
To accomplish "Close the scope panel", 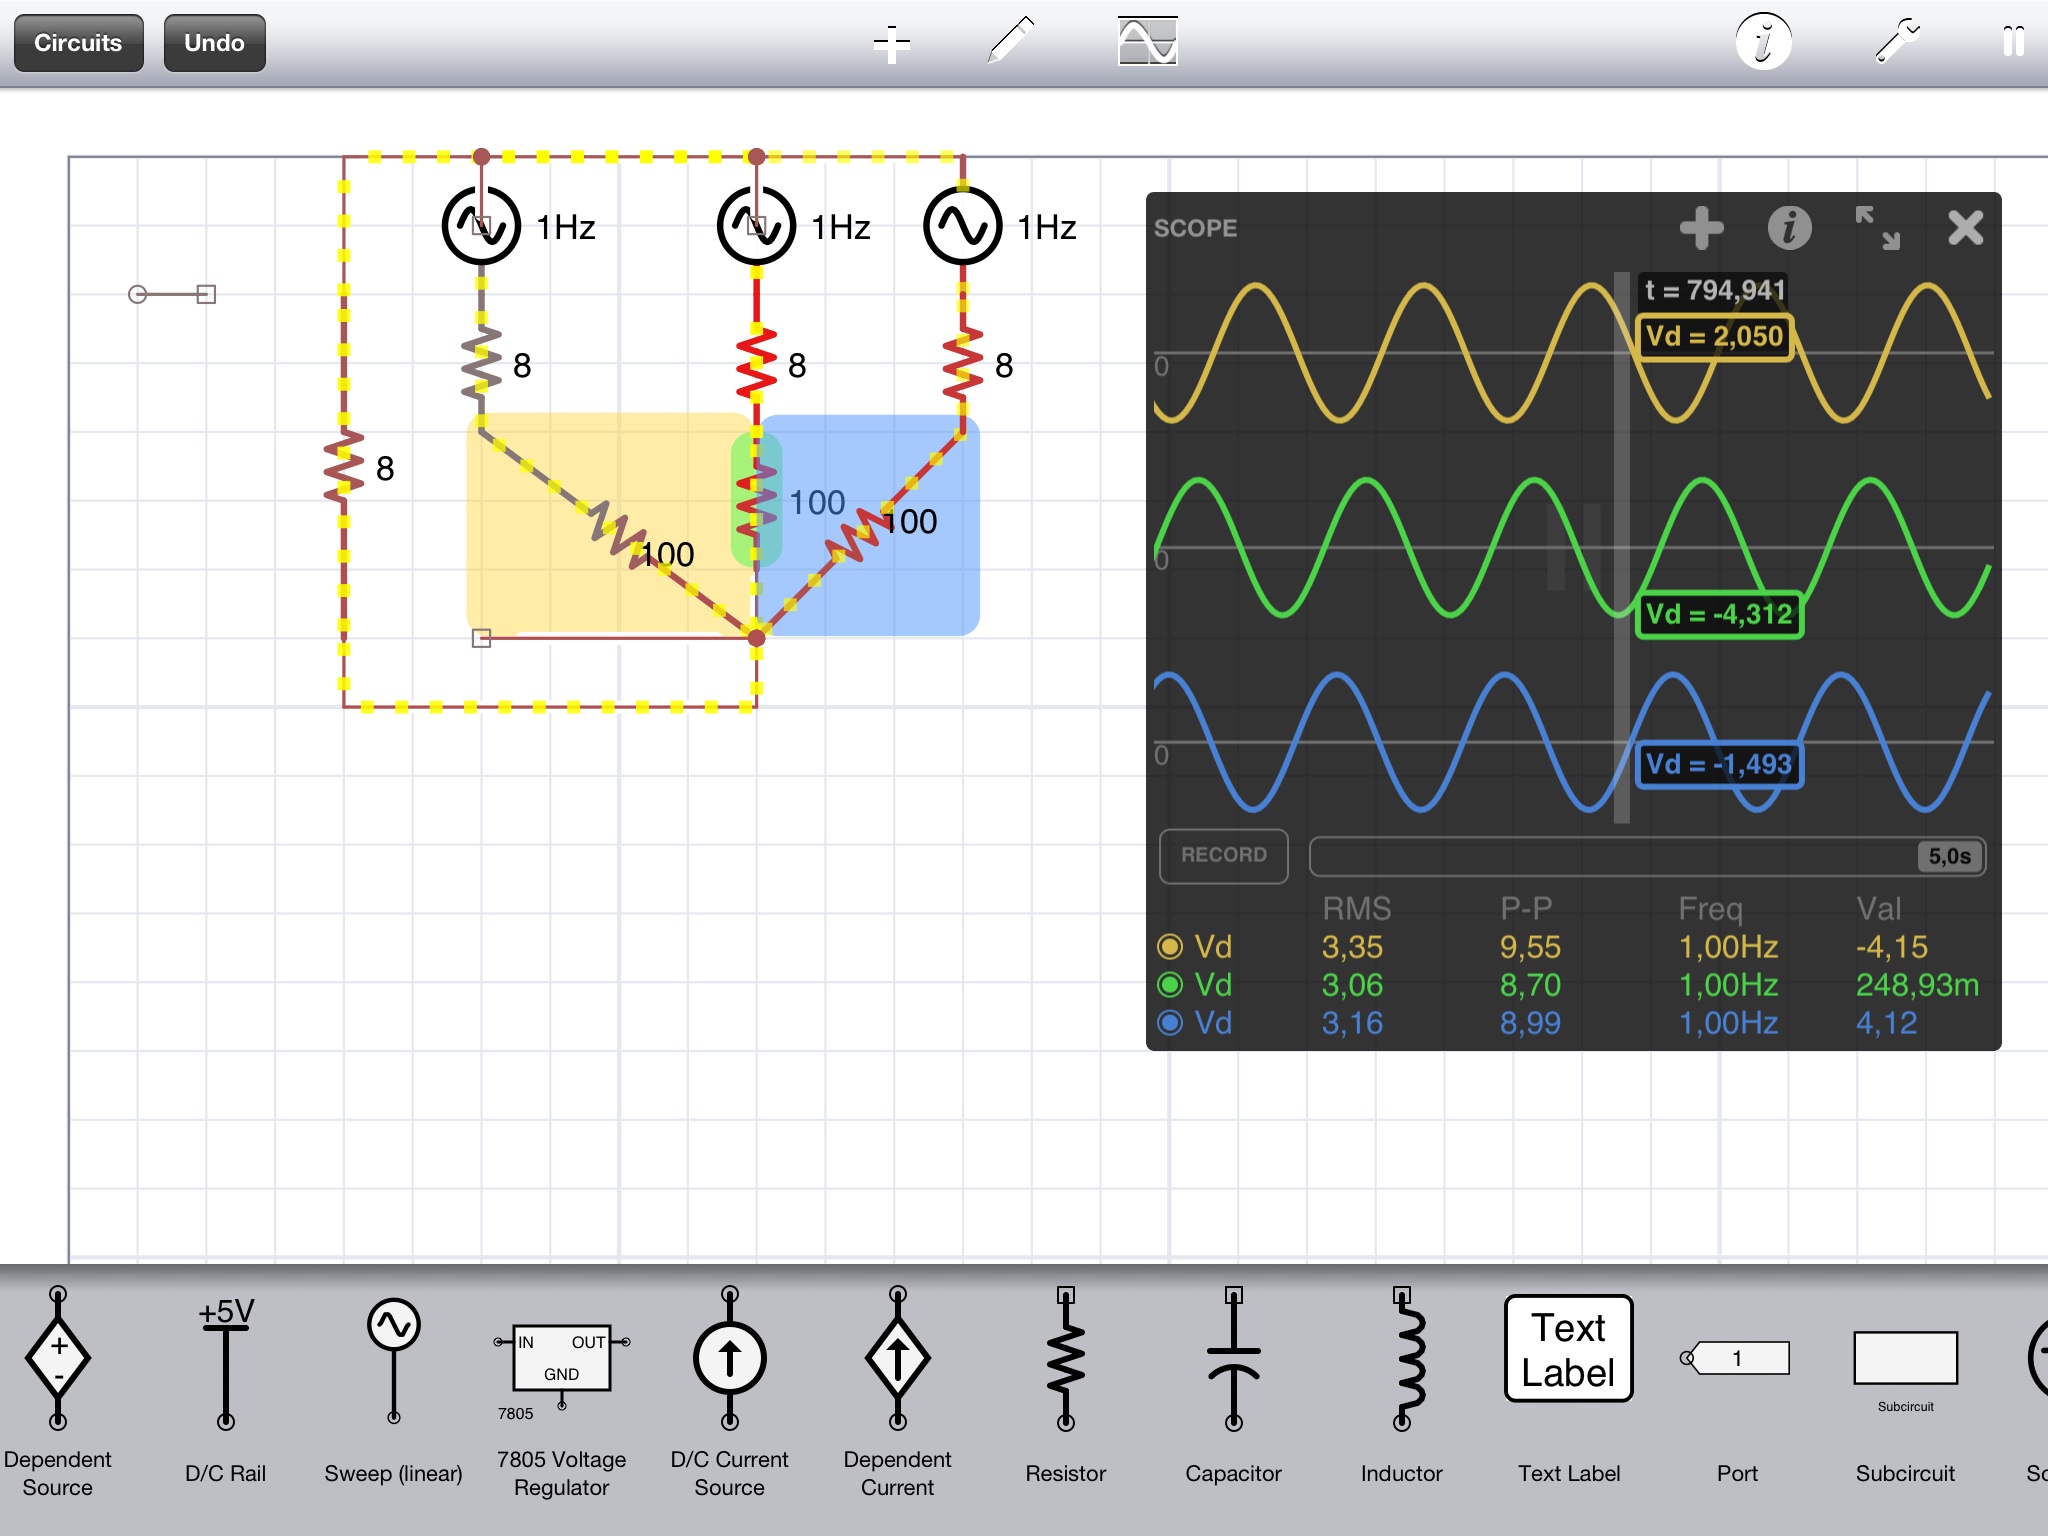I will click(x=1965, y=228).
